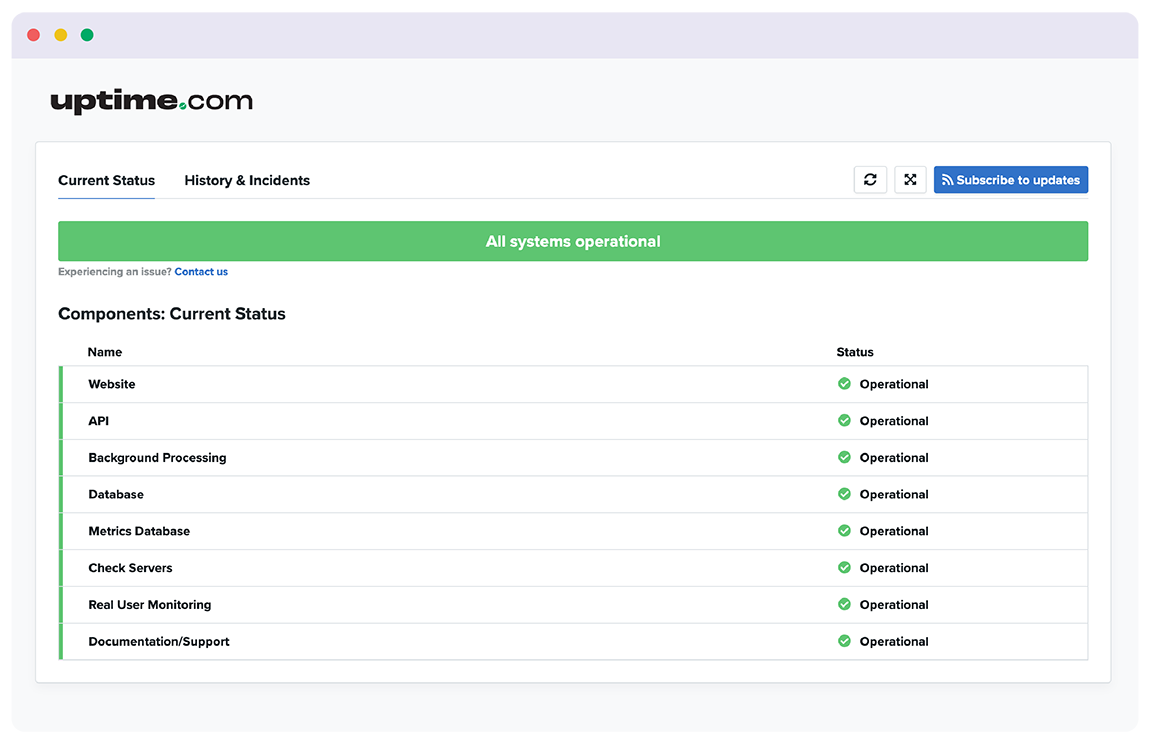Click the Status column header
The image size is (1150, 742).
pyautogui.click(x=855, y=352)
